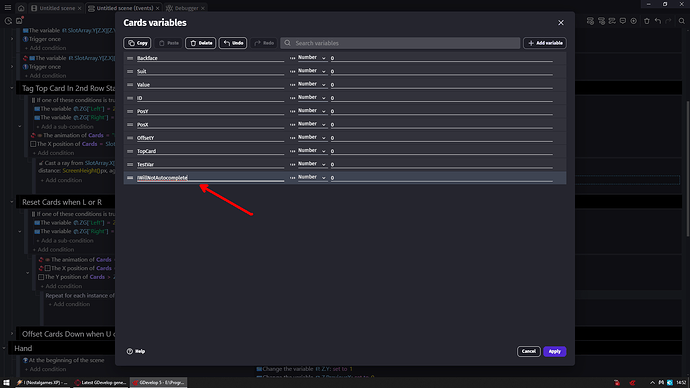The height and width of the screenshot is (388, 690).
Task: Click the circled plus icon in events toolbar
Action: click(x=634, y=21)
